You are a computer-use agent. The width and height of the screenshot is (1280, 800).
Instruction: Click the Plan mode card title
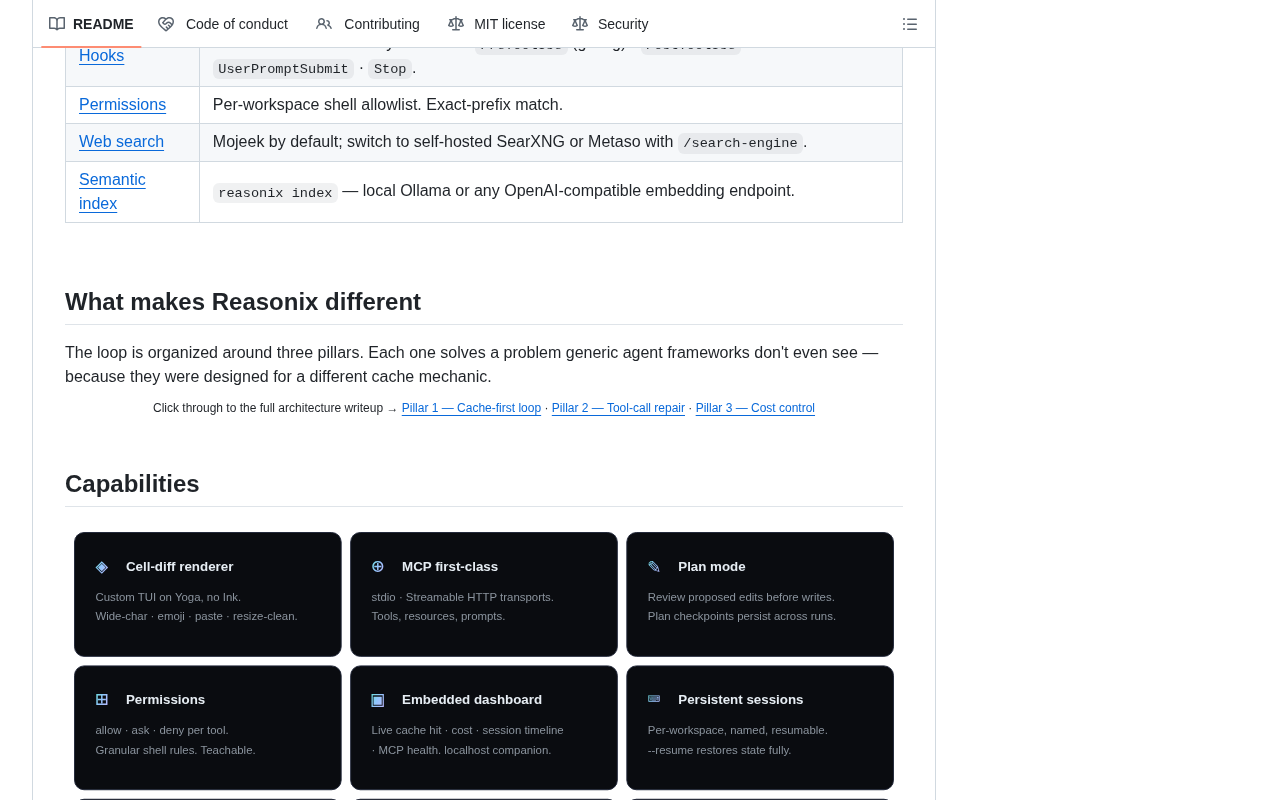tap(712, 567)
